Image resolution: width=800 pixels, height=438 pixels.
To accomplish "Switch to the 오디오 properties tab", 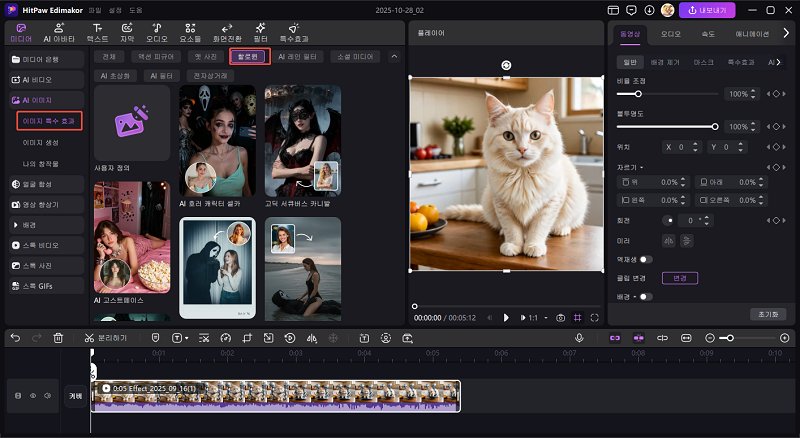I will 669,33.
